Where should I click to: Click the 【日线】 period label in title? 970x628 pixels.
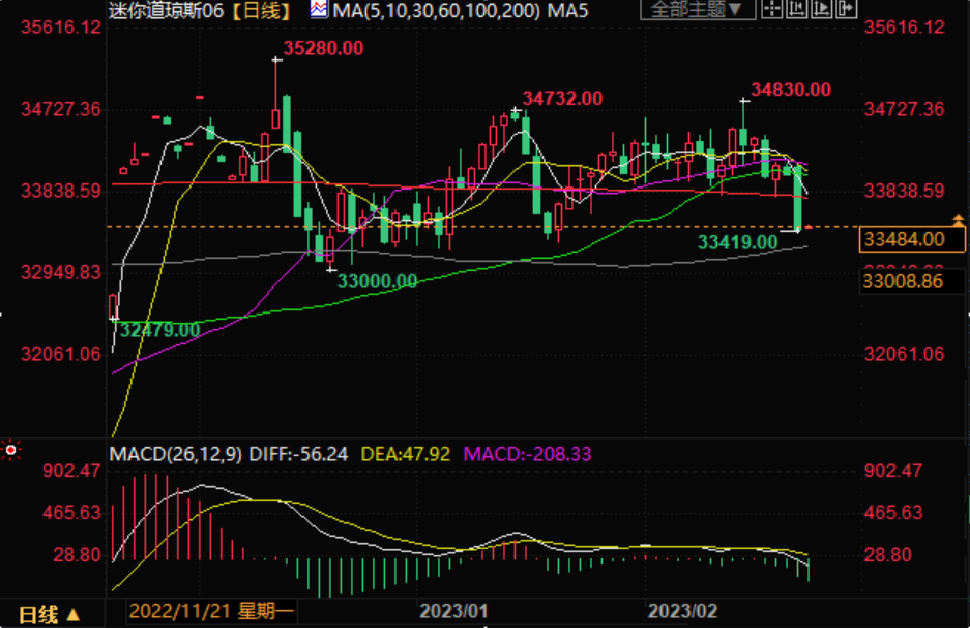click(263, 11)
